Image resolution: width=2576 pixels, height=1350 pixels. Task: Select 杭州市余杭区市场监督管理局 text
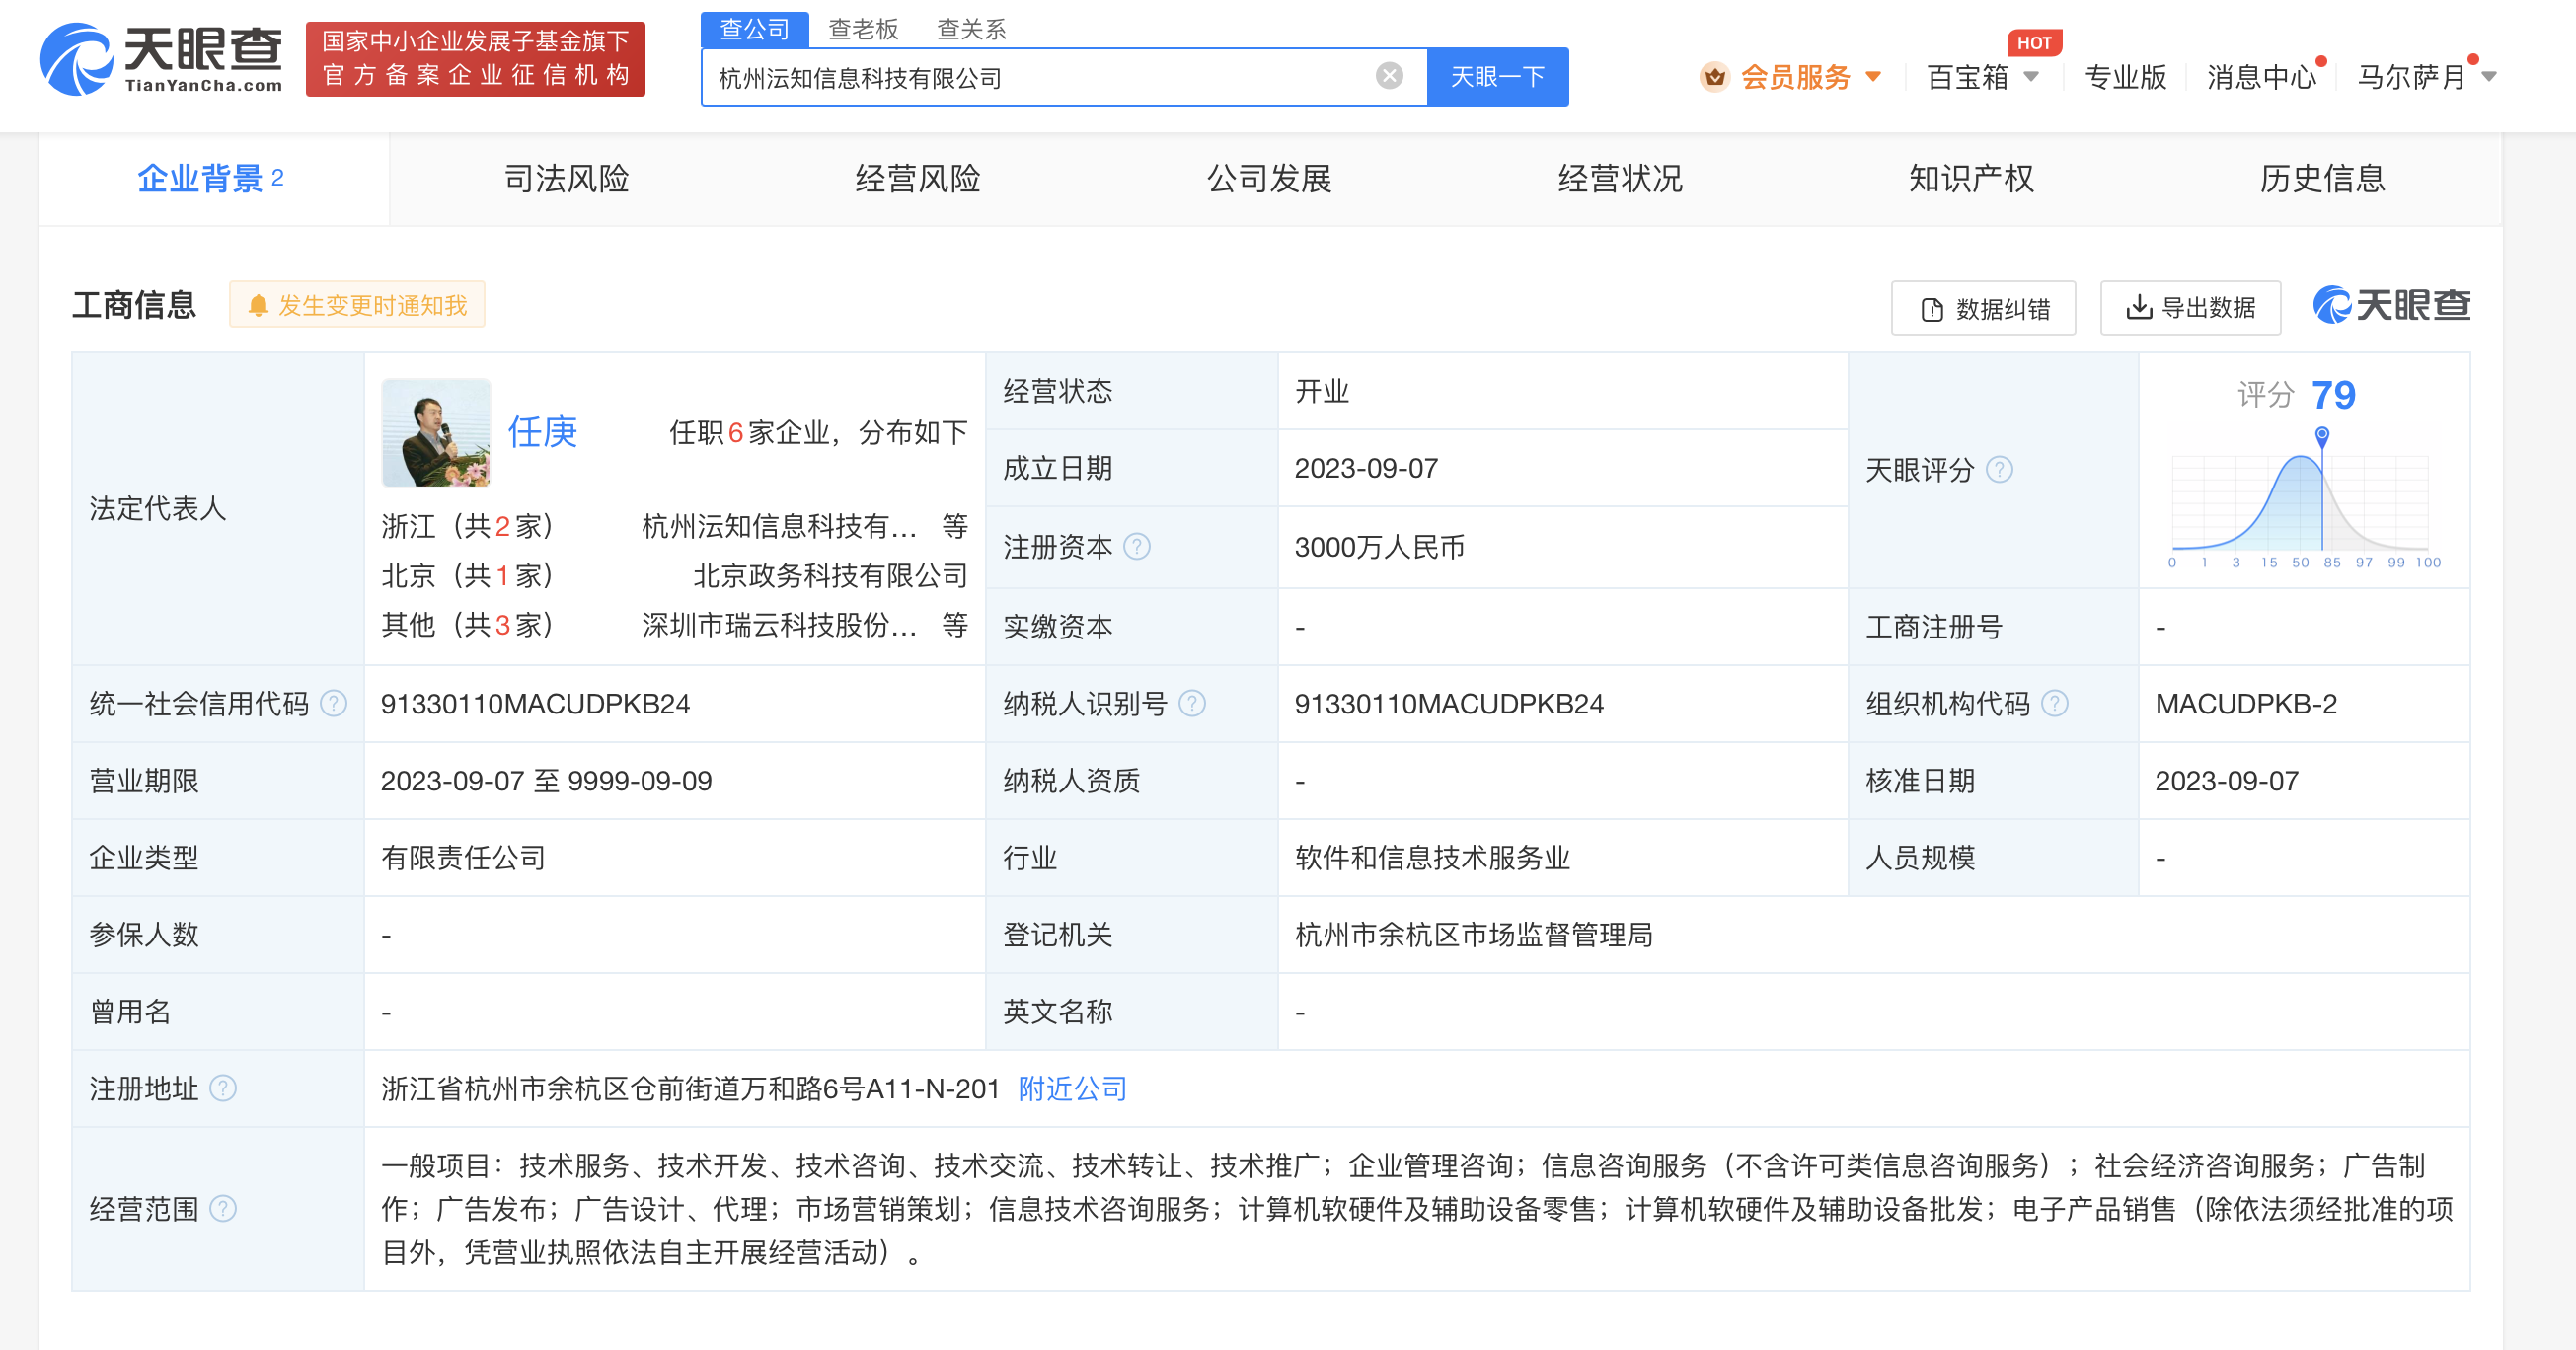tap(1473, 935)
